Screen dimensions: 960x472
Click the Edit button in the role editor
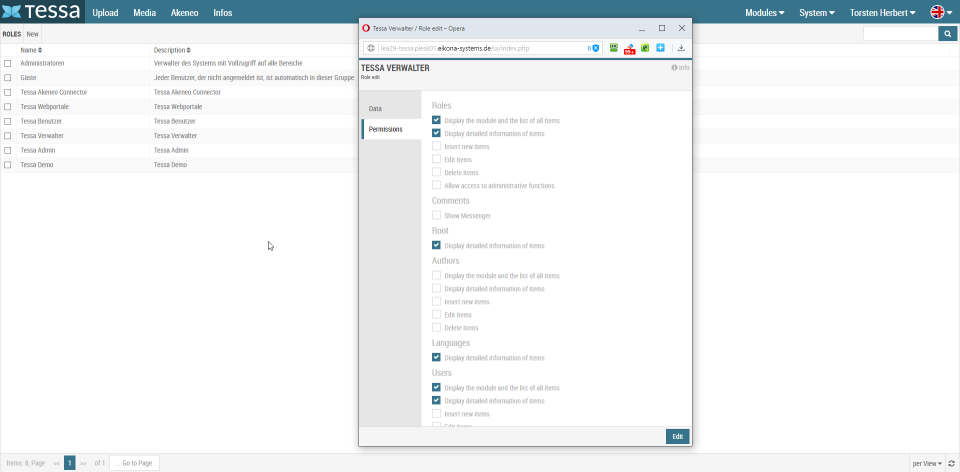[678, 436]
